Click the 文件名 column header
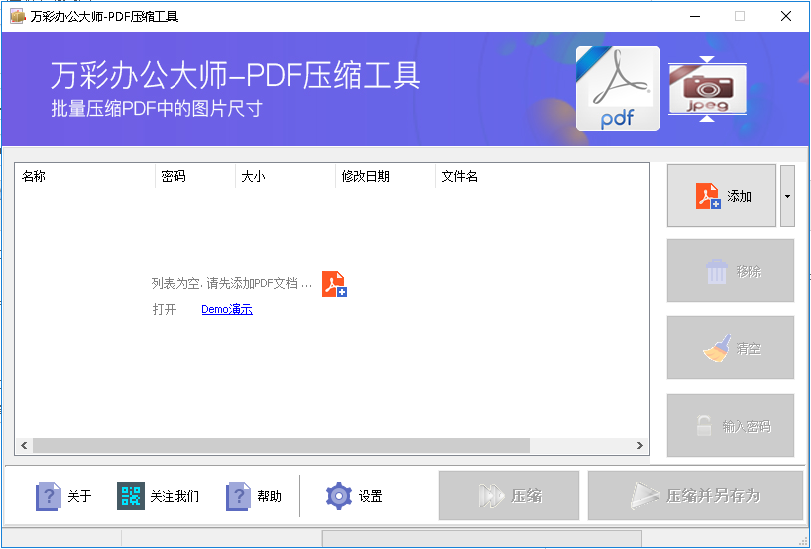The height and width of the screenshot is (549, 811). tap(540, 177)
